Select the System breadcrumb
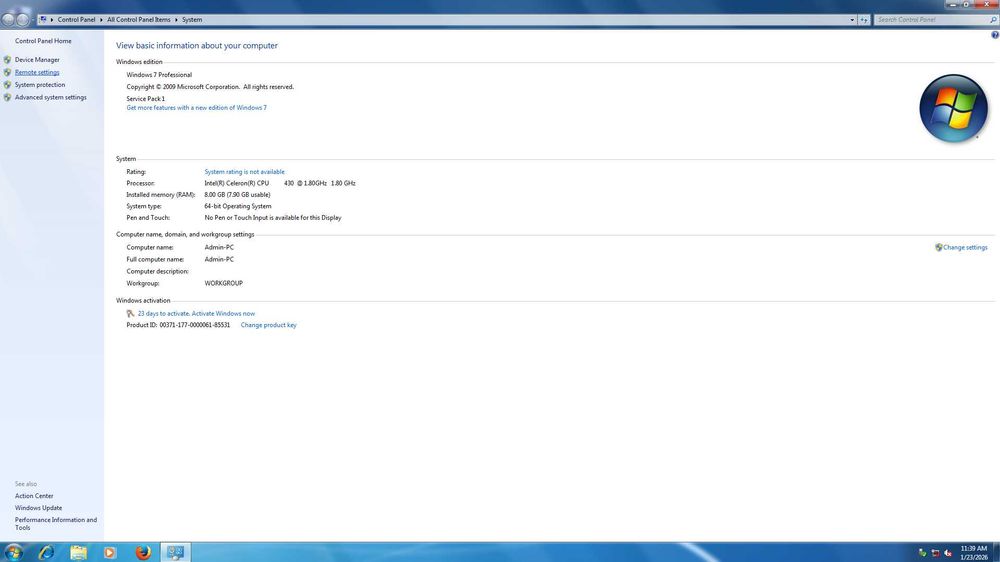This screenshot has height=562, width=1000. pos(192,20)
